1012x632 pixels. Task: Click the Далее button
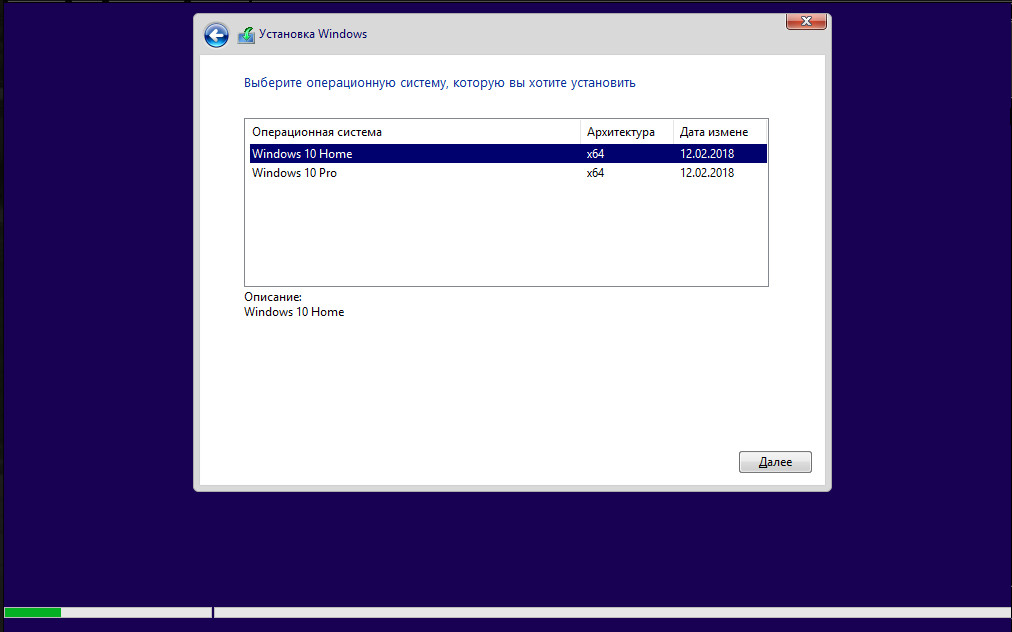coord(775,462)
